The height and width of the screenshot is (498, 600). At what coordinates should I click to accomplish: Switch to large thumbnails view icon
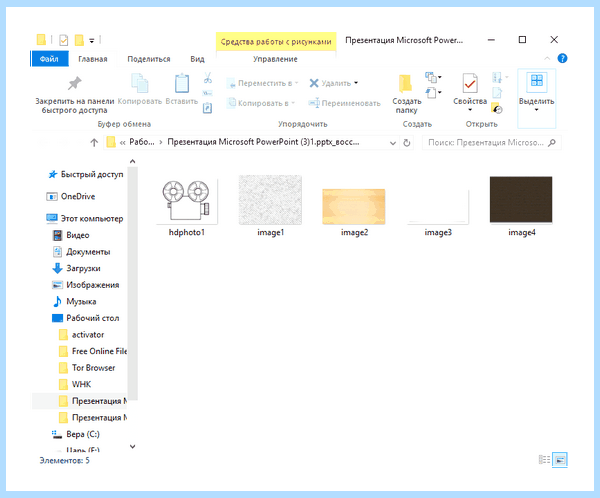click(x=560, y=459)
